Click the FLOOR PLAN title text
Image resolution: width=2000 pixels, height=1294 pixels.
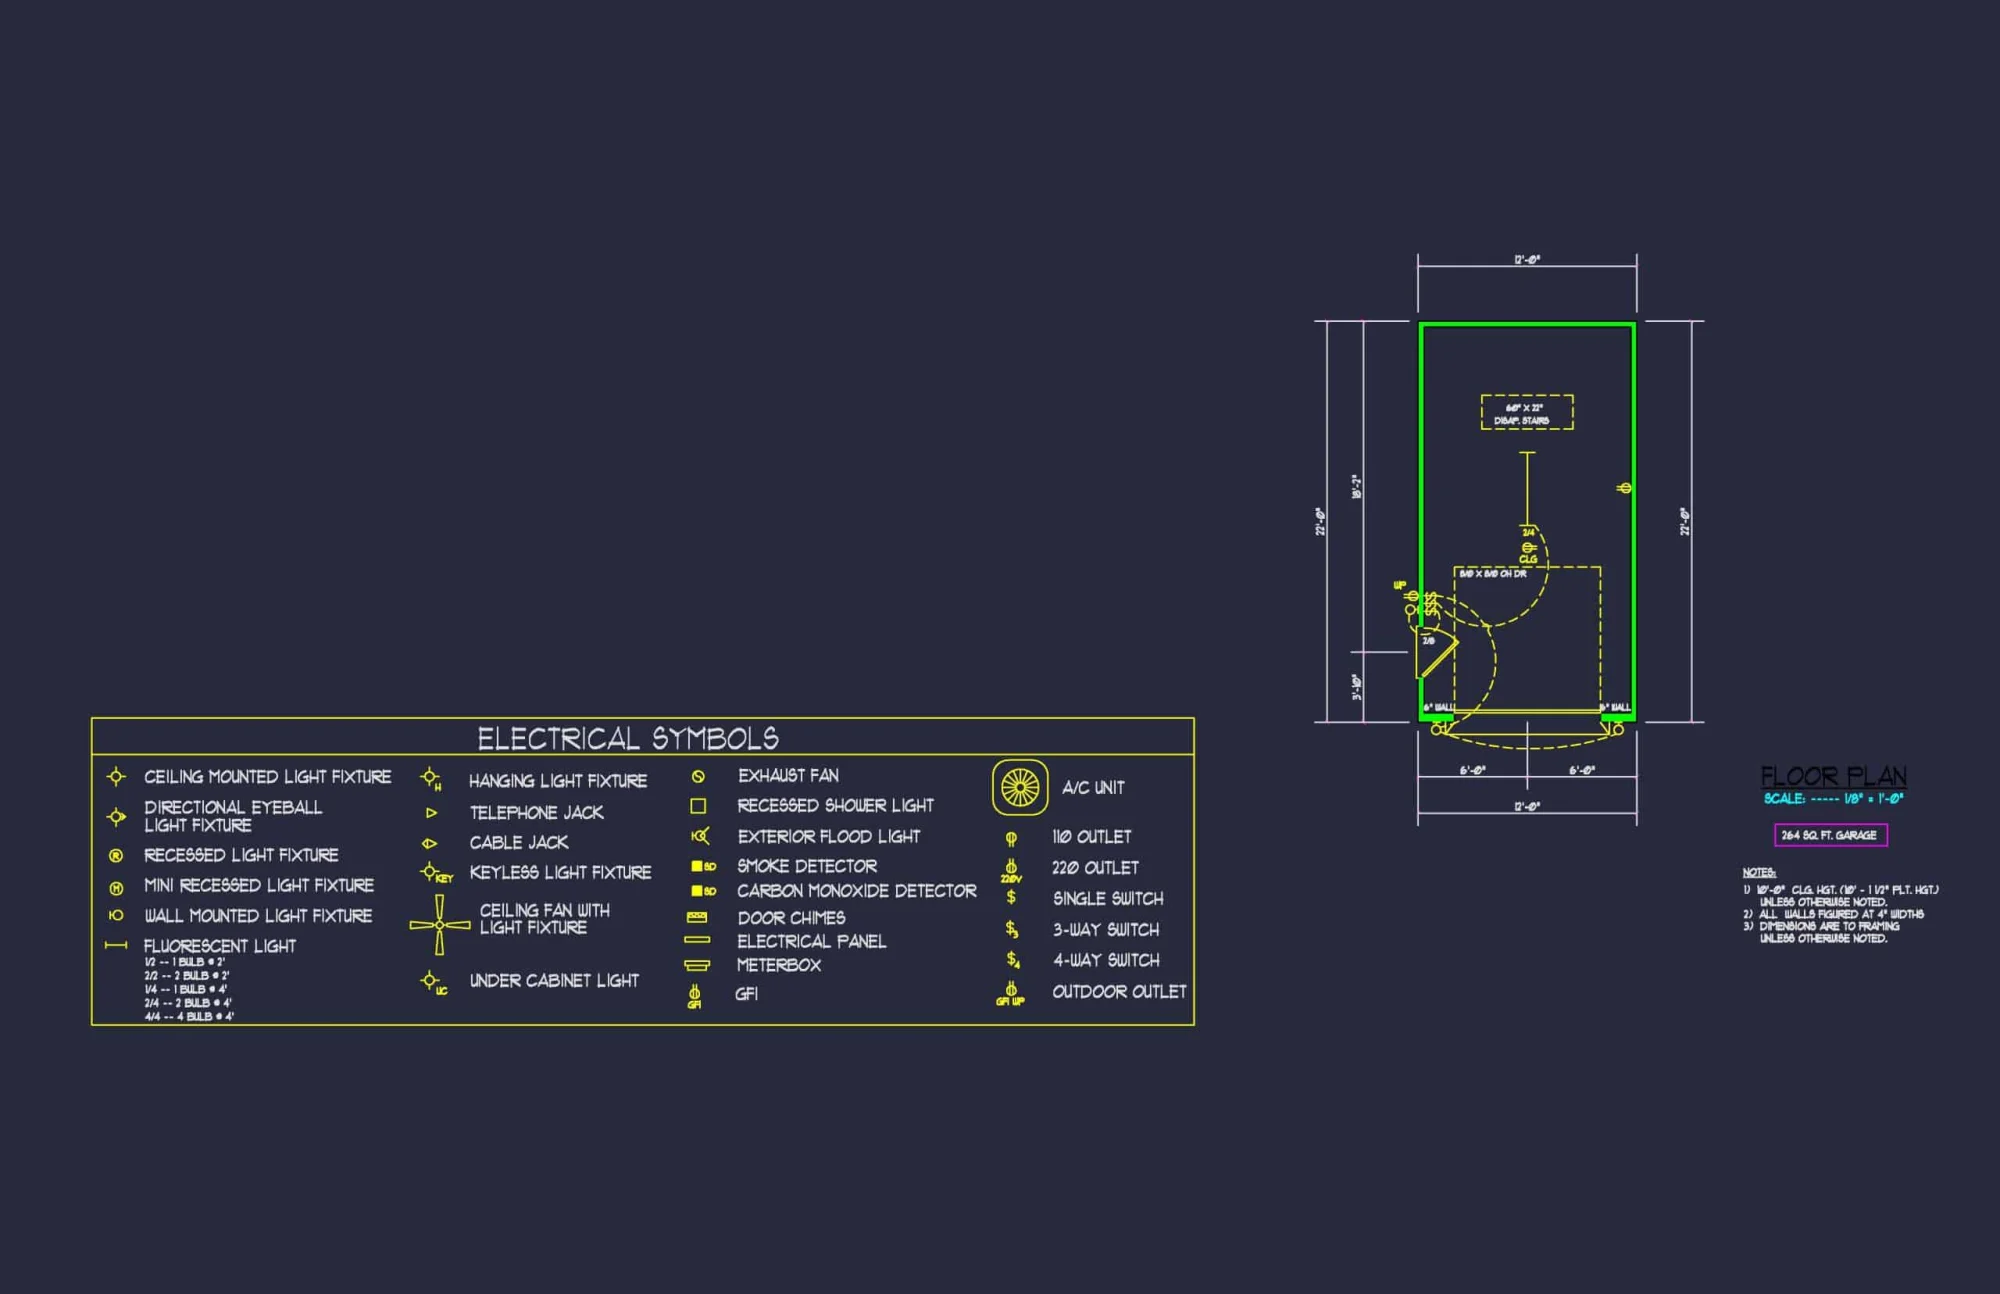[1833, 775]
